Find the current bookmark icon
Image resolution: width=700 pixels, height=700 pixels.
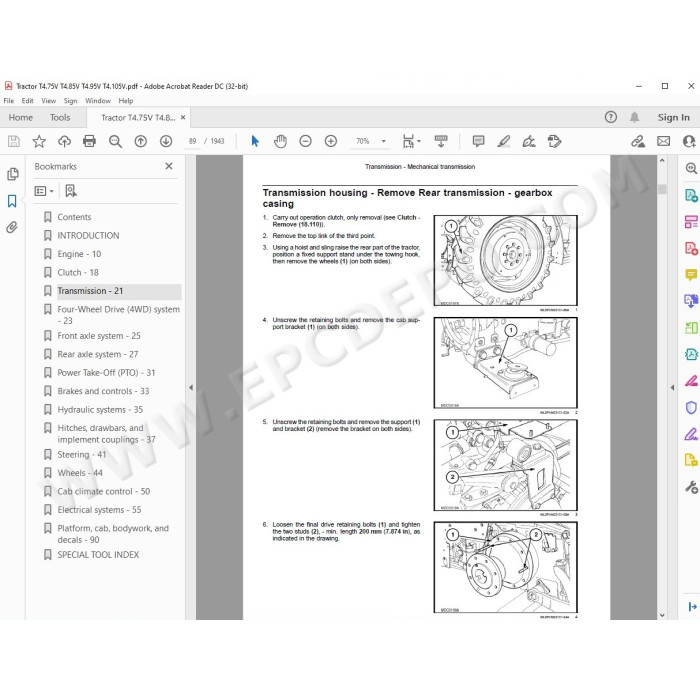click(x=71, y=191)
